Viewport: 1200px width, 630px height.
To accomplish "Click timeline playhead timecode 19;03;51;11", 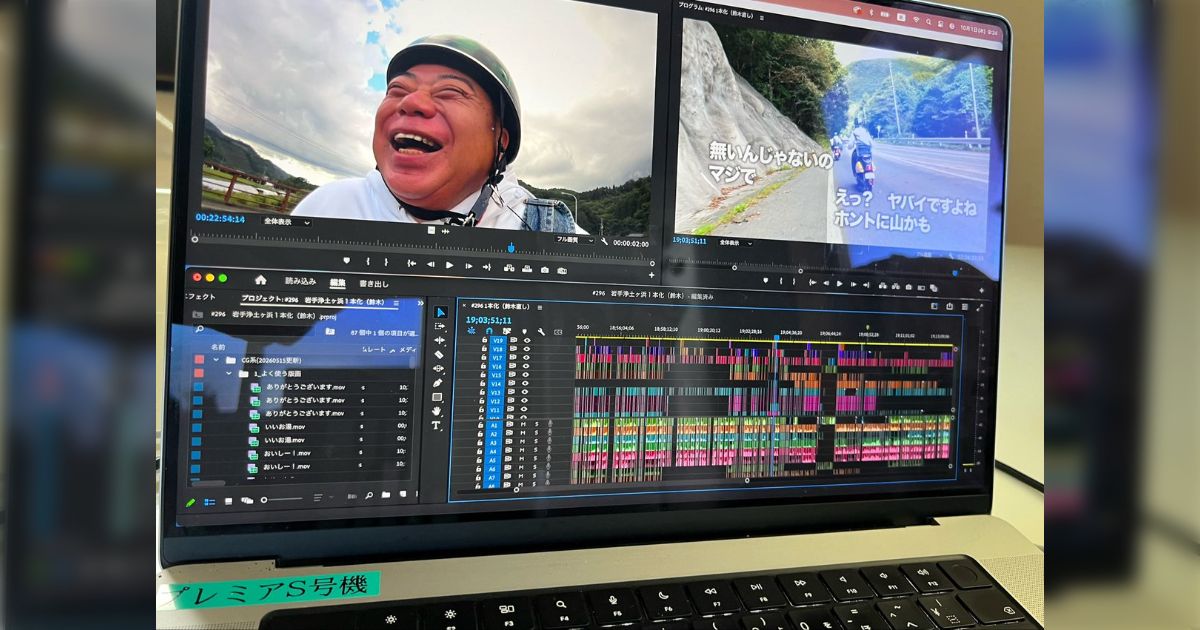I will (489, 320).
